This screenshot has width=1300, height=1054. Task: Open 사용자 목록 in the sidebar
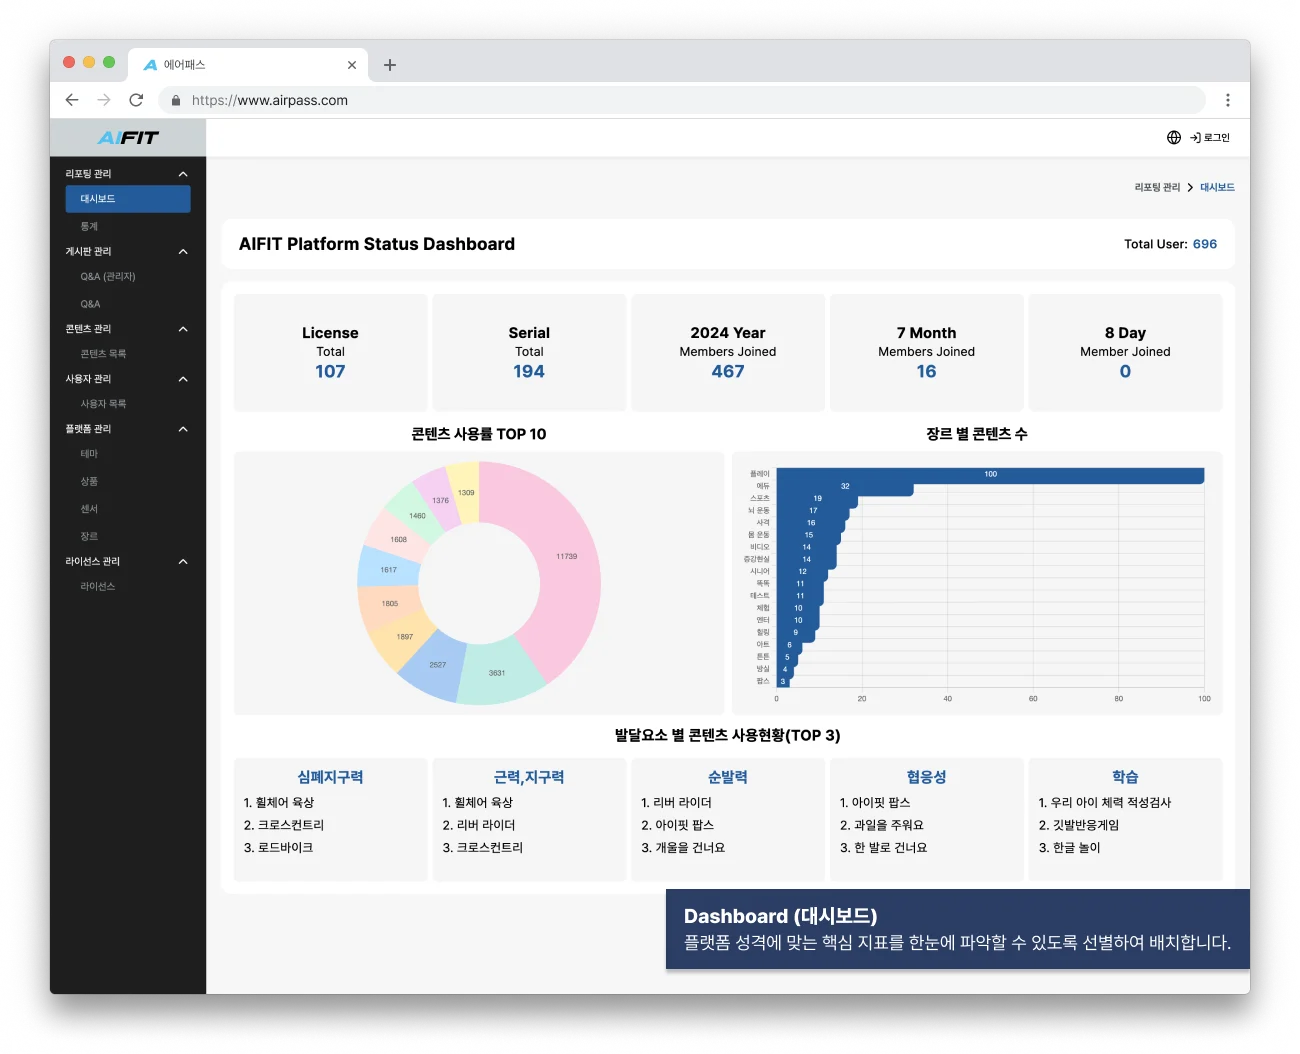pos(103,404)
